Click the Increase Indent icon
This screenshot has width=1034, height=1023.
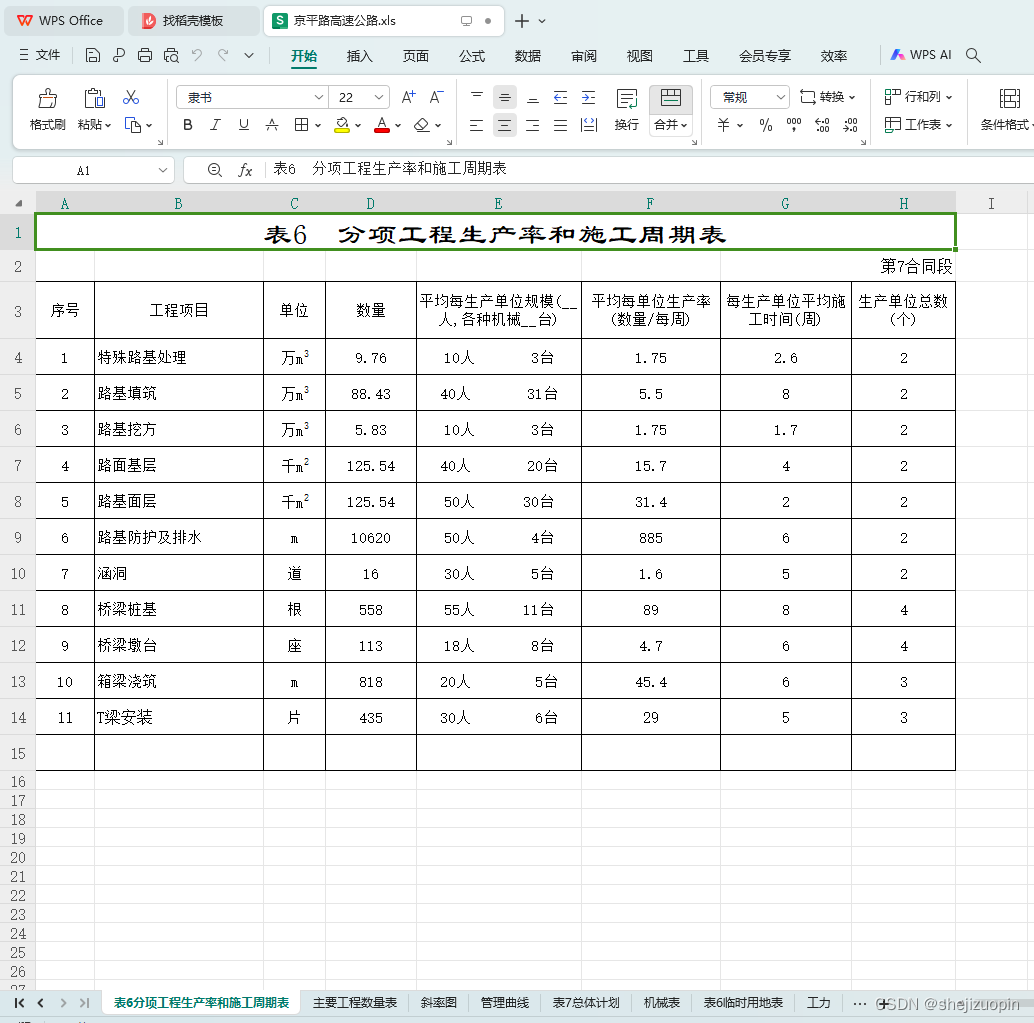[588, 98]
